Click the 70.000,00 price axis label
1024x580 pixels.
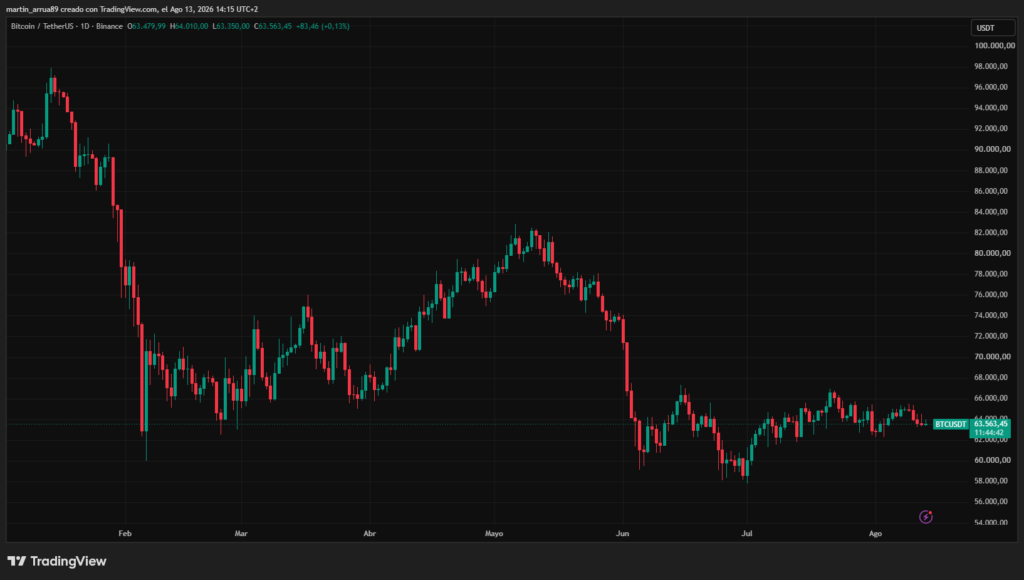pos(991,357)
